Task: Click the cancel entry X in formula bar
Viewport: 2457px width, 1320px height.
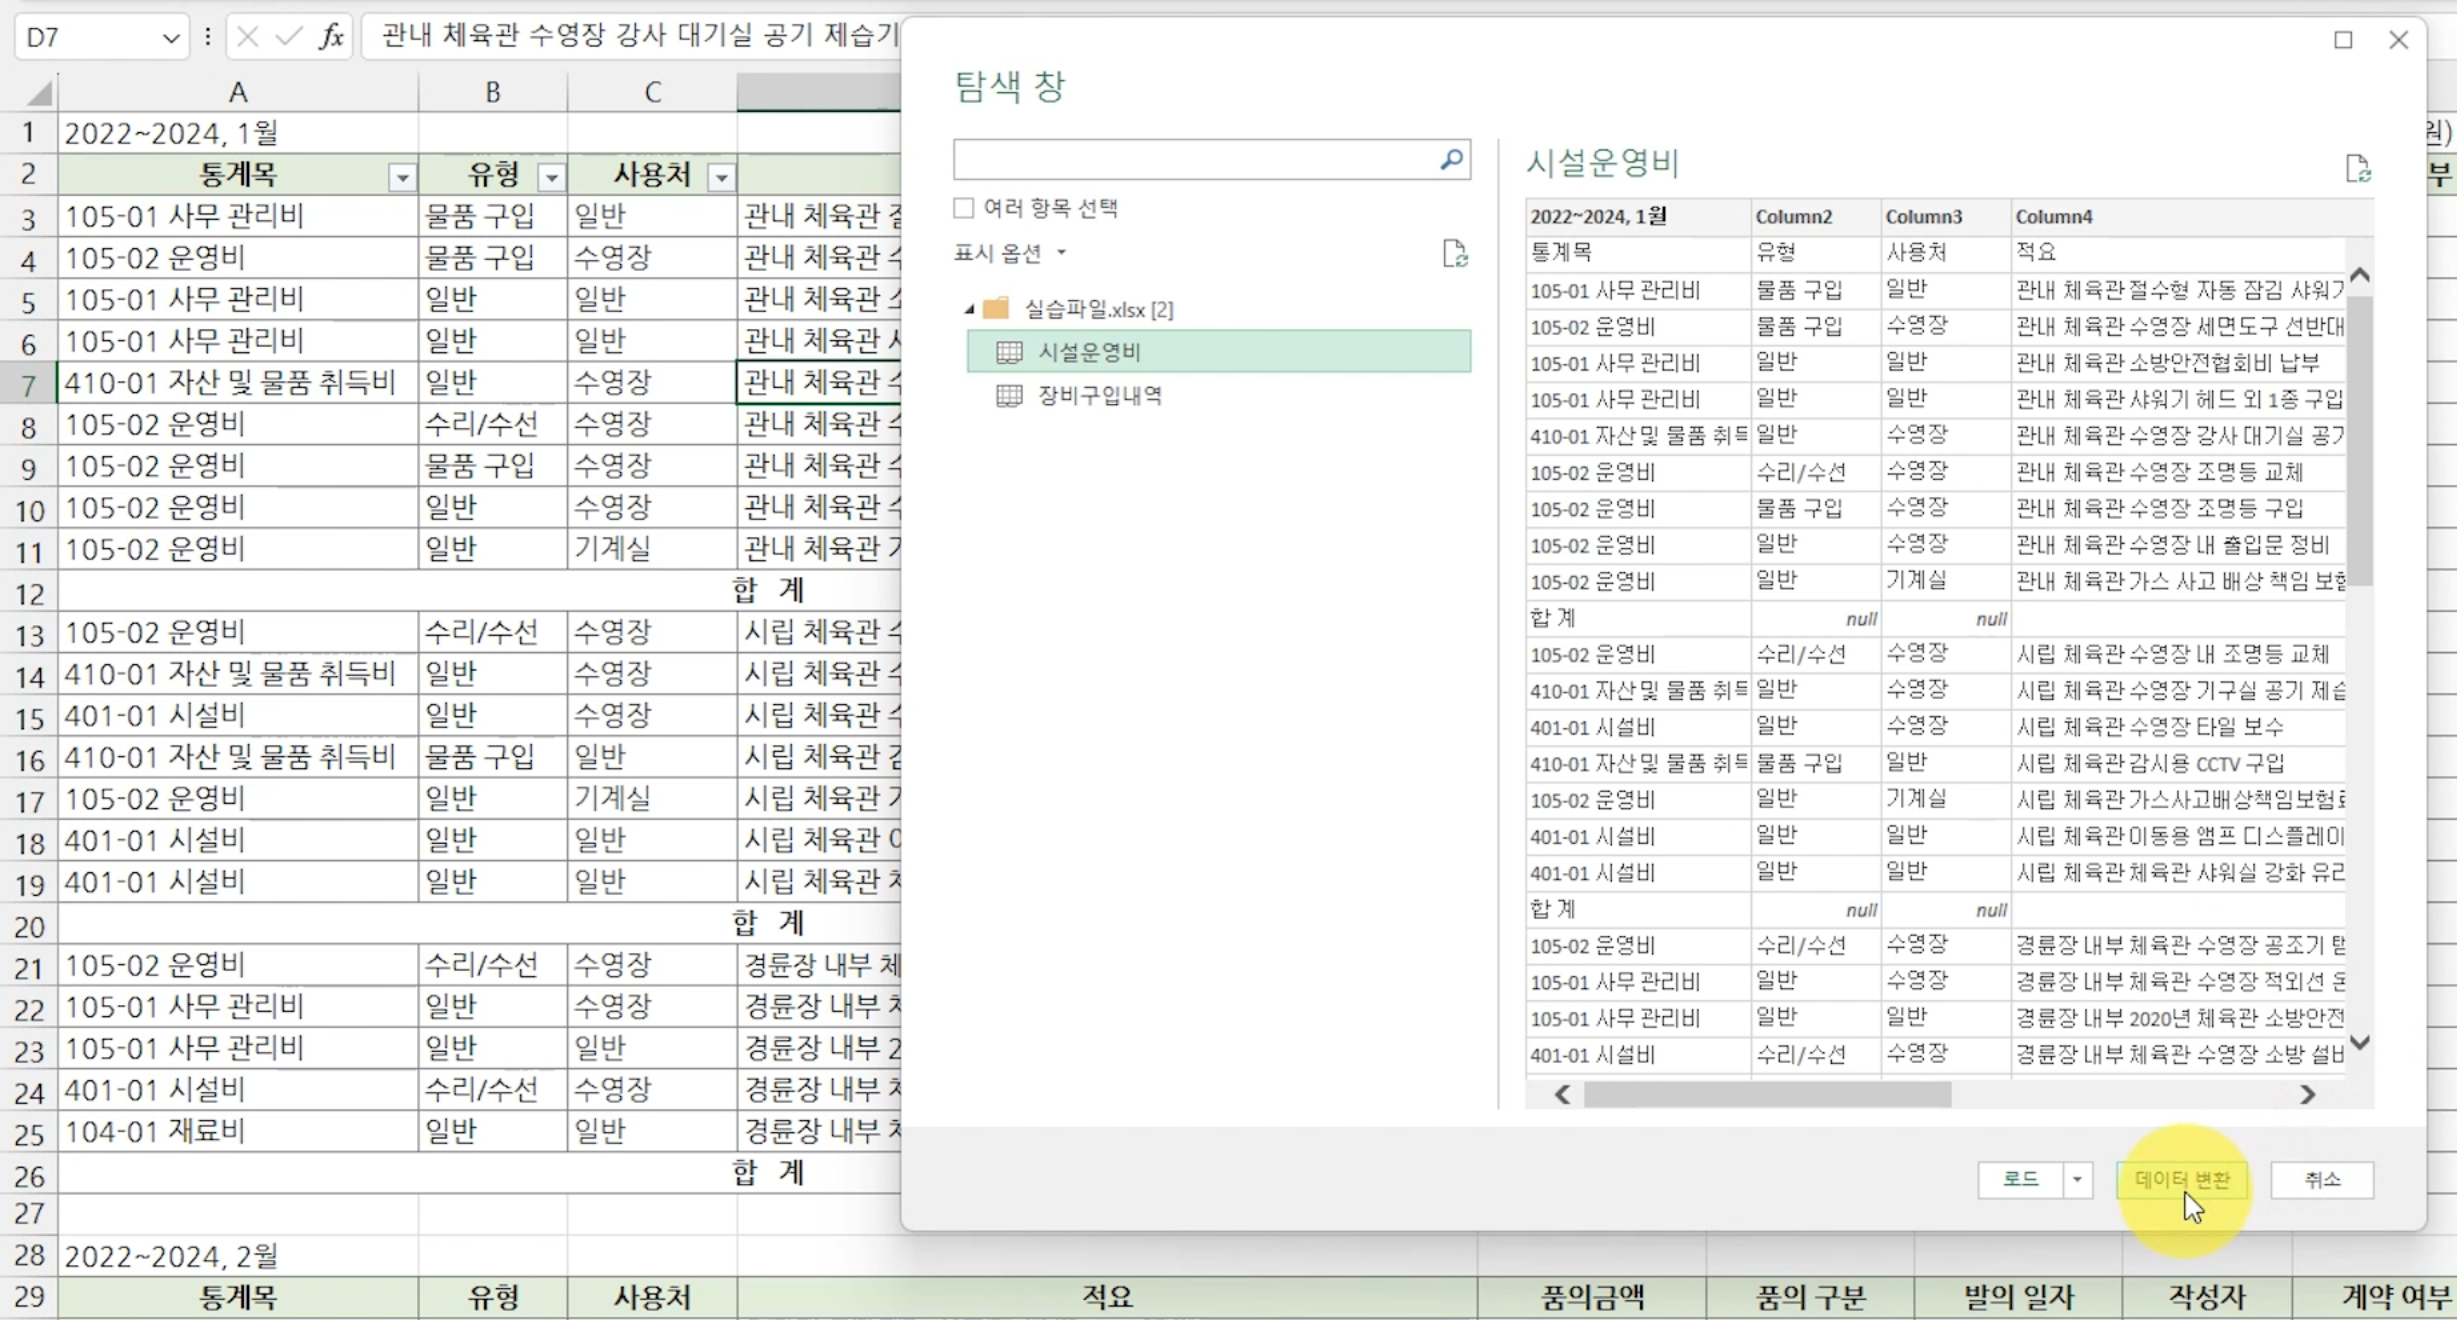Action: (248, 37)
